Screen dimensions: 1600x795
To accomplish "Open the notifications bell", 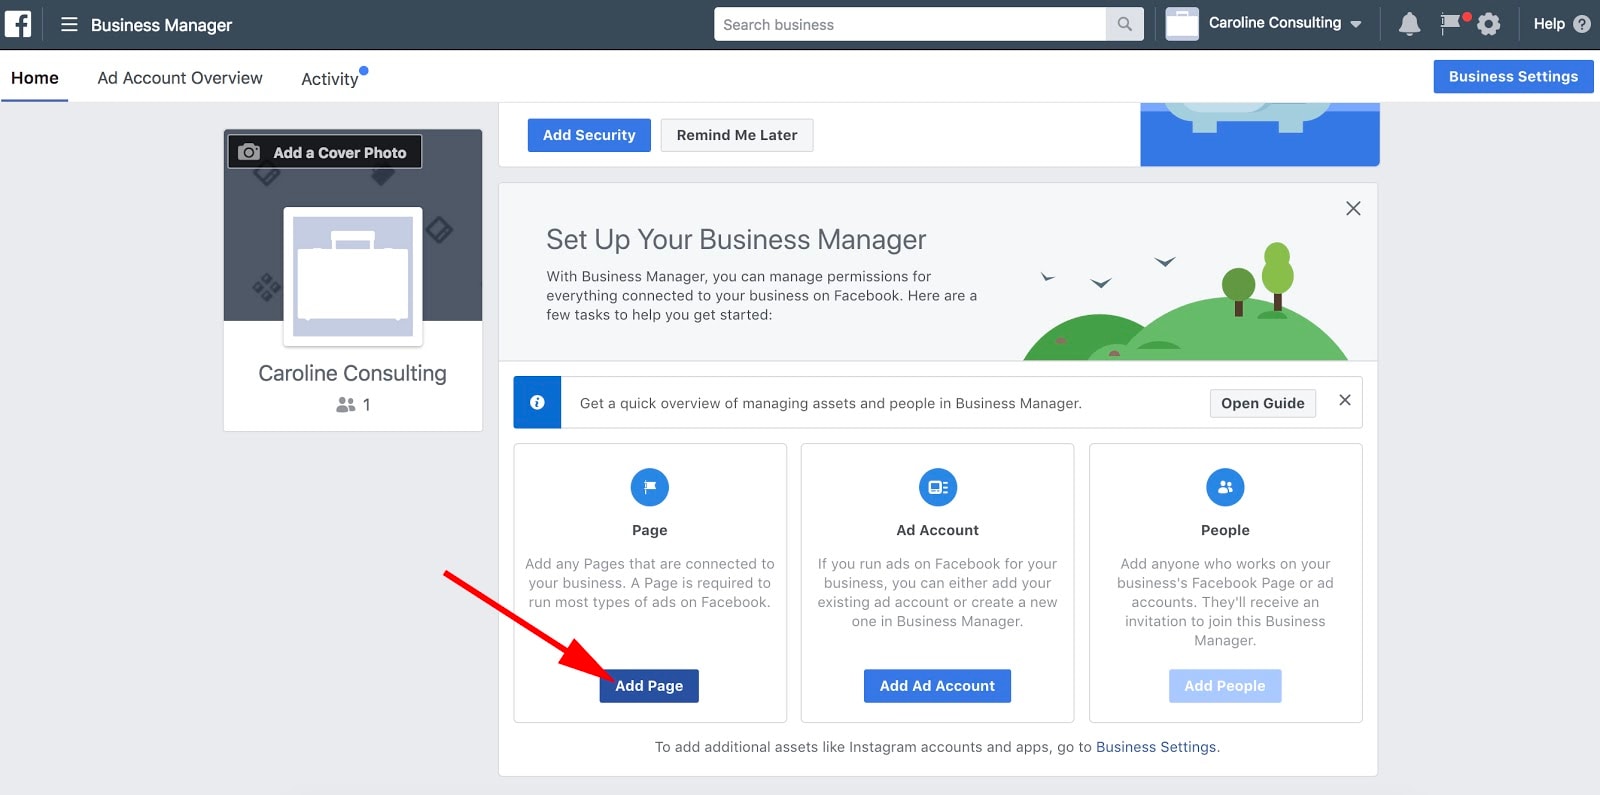I will tap(1409, 24).
